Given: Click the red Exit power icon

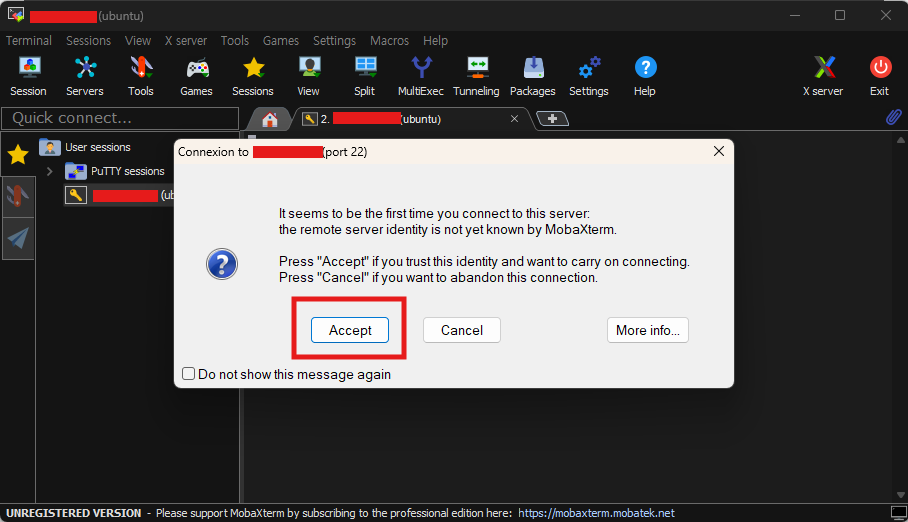Looking at the screenshot, I should tap(880, 76).
